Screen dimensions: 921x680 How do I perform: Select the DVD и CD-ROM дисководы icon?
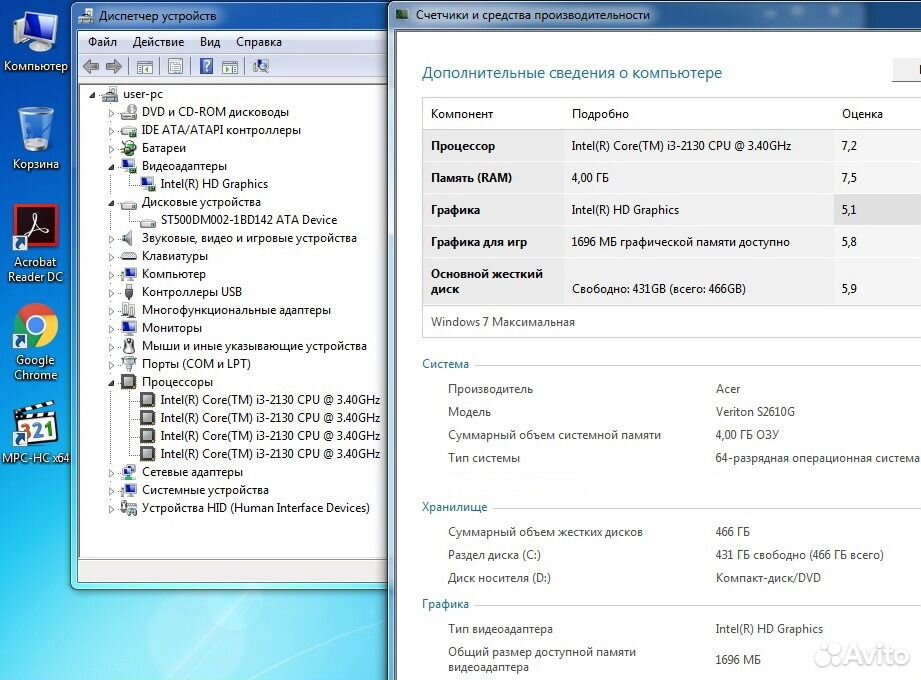129,112
